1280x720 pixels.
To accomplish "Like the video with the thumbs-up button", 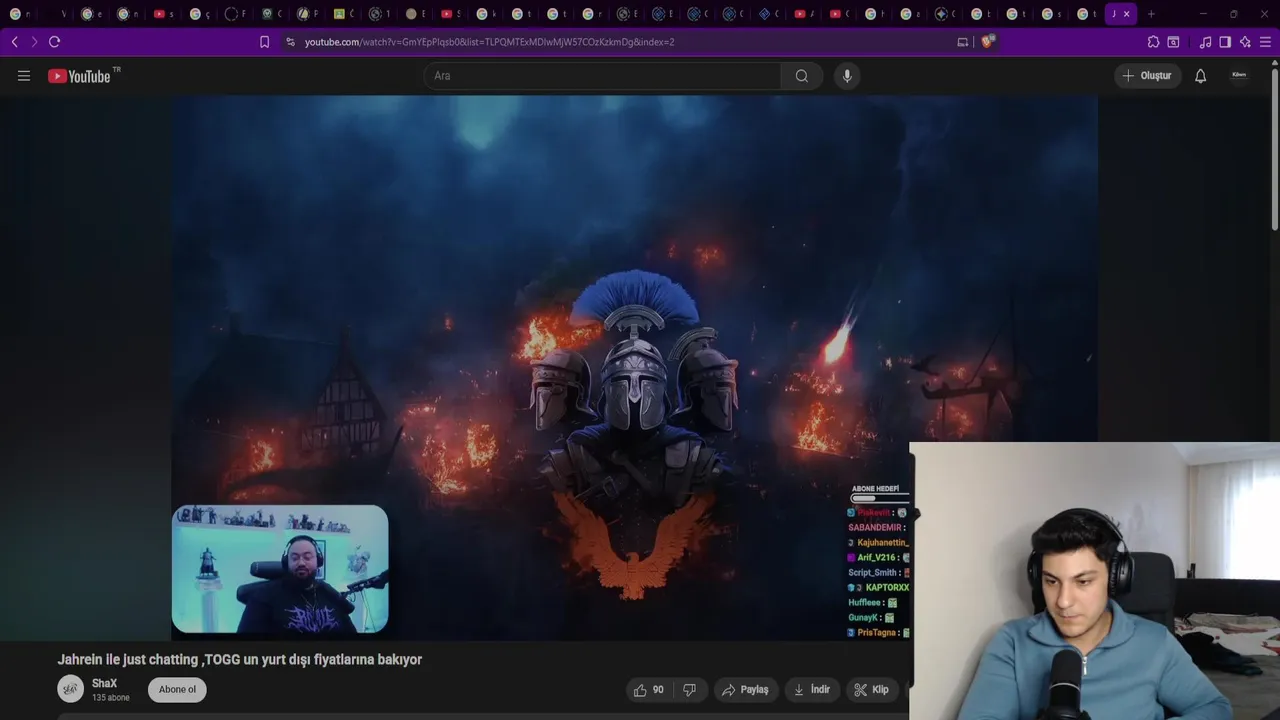I will pyautogui.click(x=650, y=690).
